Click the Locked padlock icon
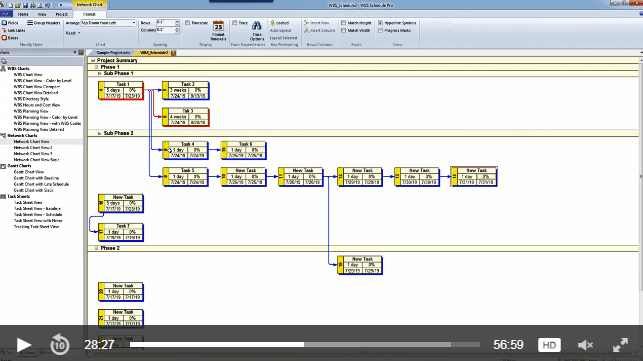 pyautogui.click(x=272, y=23)
